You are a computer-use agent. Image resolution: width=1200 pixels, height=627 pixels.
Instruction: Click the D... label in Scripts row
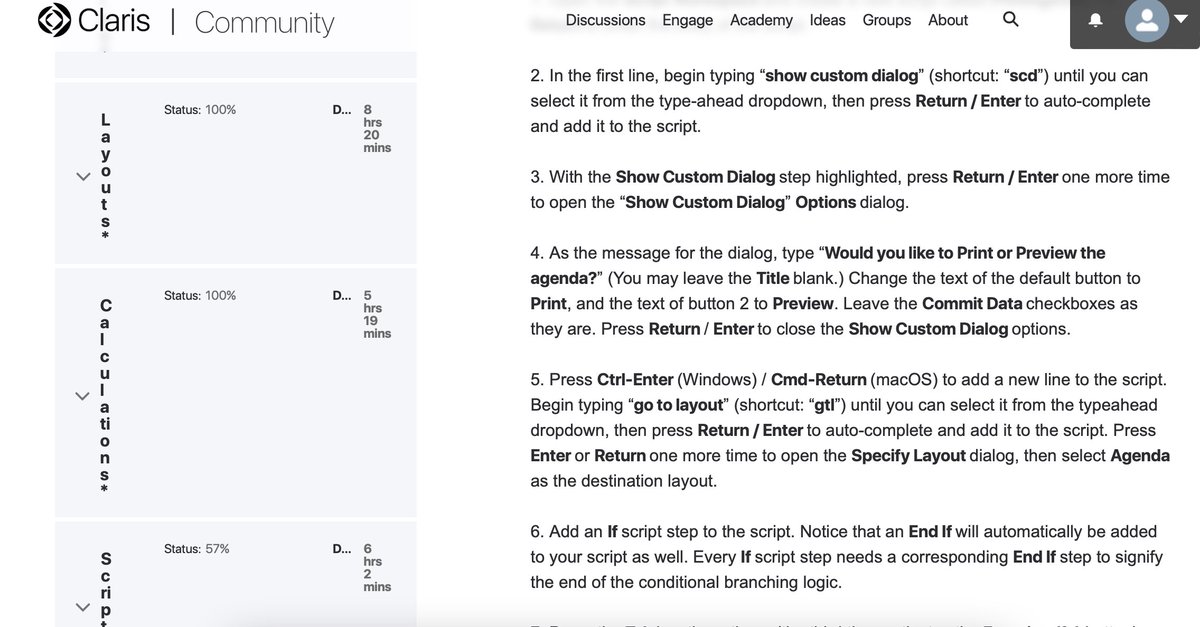point(342,549)
